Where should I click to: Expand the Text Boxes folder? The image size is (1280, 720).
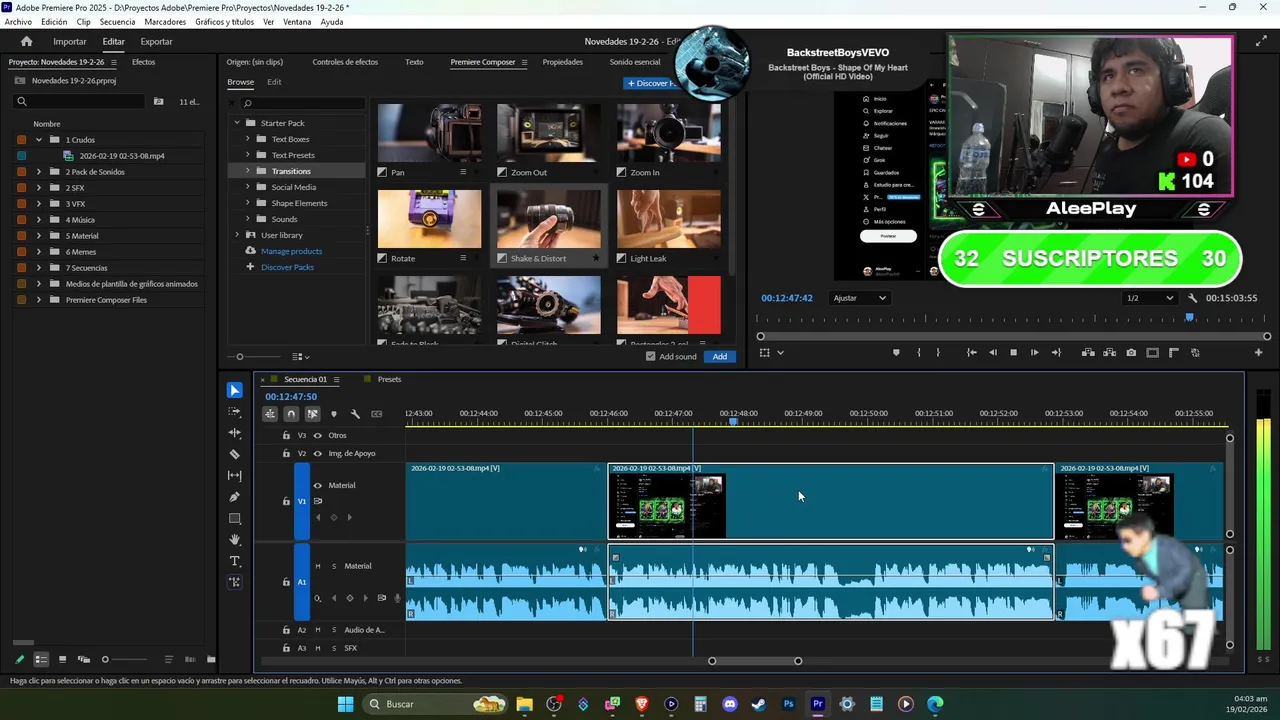point(247,139)
